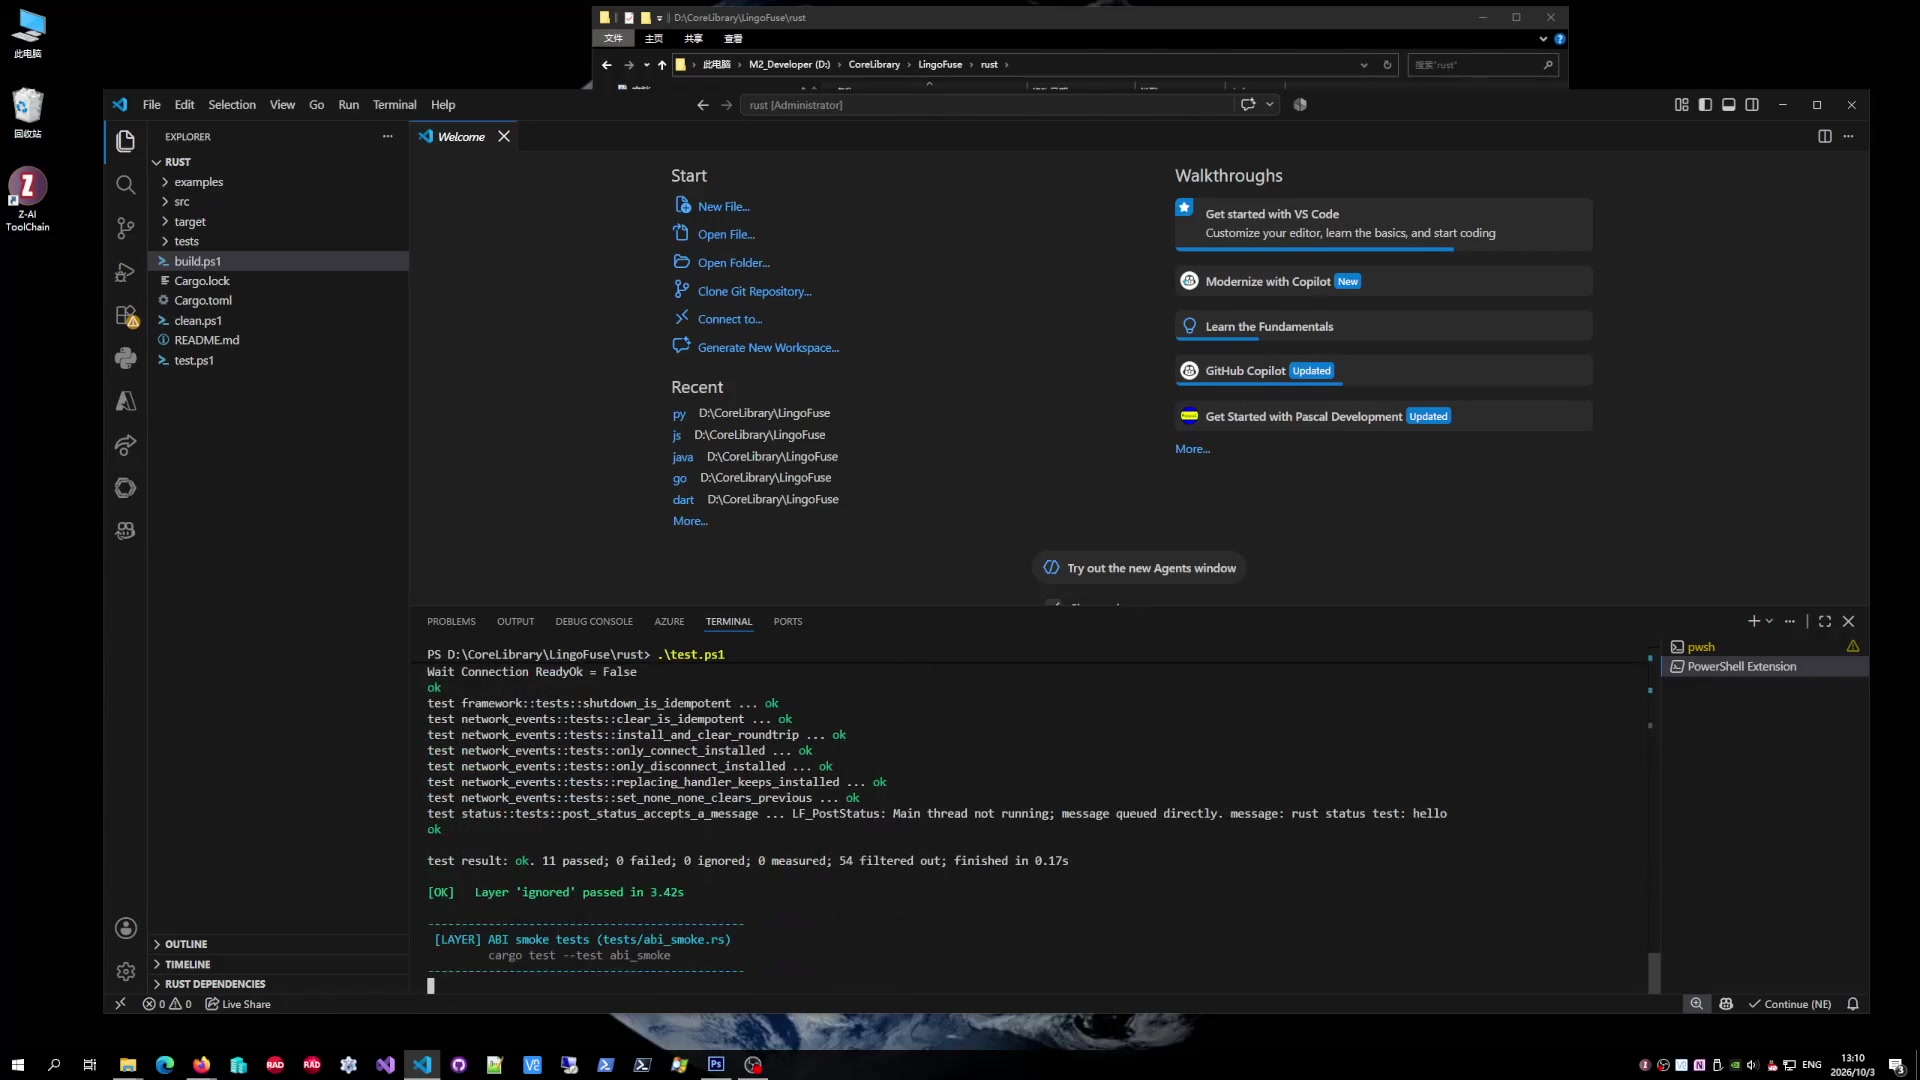Open the Search view in activity bar
1920x1080 pixels.
coord(125,185)
